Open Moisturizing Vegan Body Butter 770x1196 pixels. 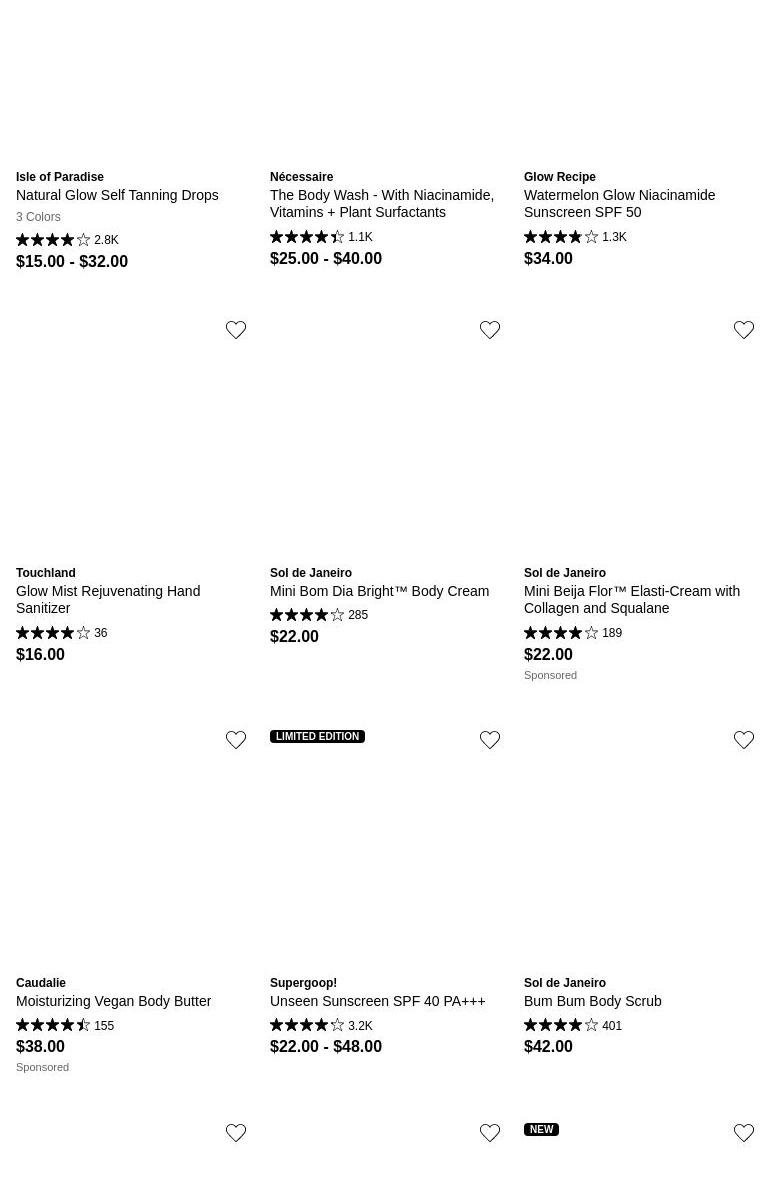[x=113, y=1001]
